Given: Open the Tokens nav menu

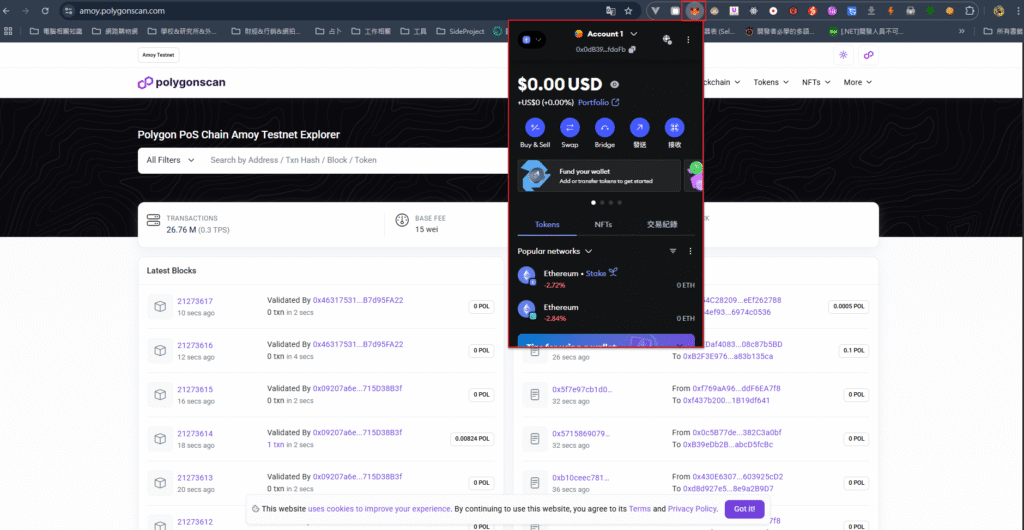Looking at the screenshot, I should pyautogui.click(x=771, y=82).
